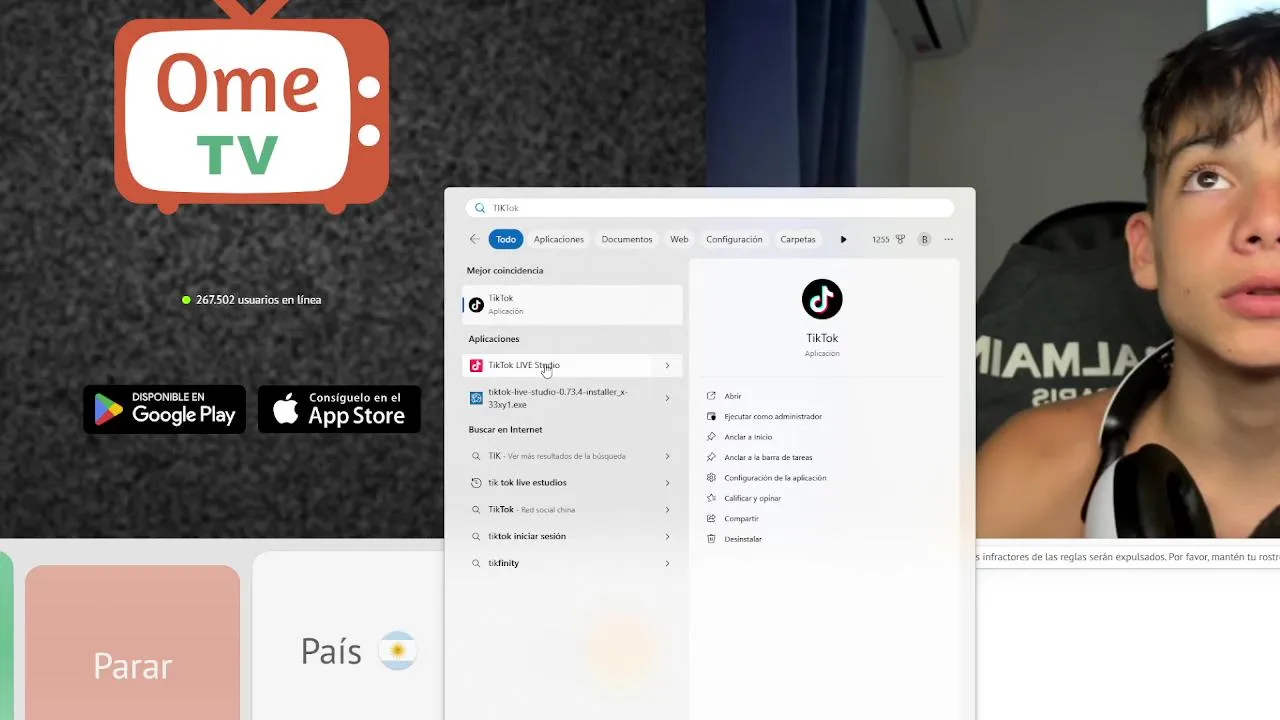Viewport: 1280px width, 720px height.
Task: Expand the 'tiktok iniciar sesión' chevron
Action: [667, 536]
